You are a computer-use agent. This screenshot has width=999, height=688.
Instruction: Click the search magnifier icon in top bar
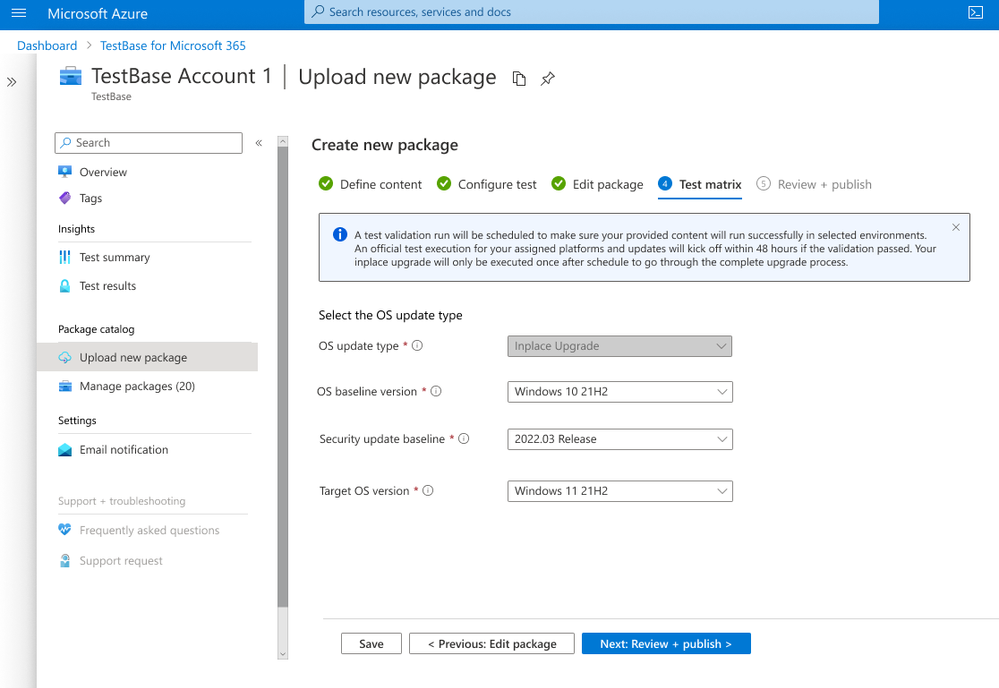coord(318,11)
